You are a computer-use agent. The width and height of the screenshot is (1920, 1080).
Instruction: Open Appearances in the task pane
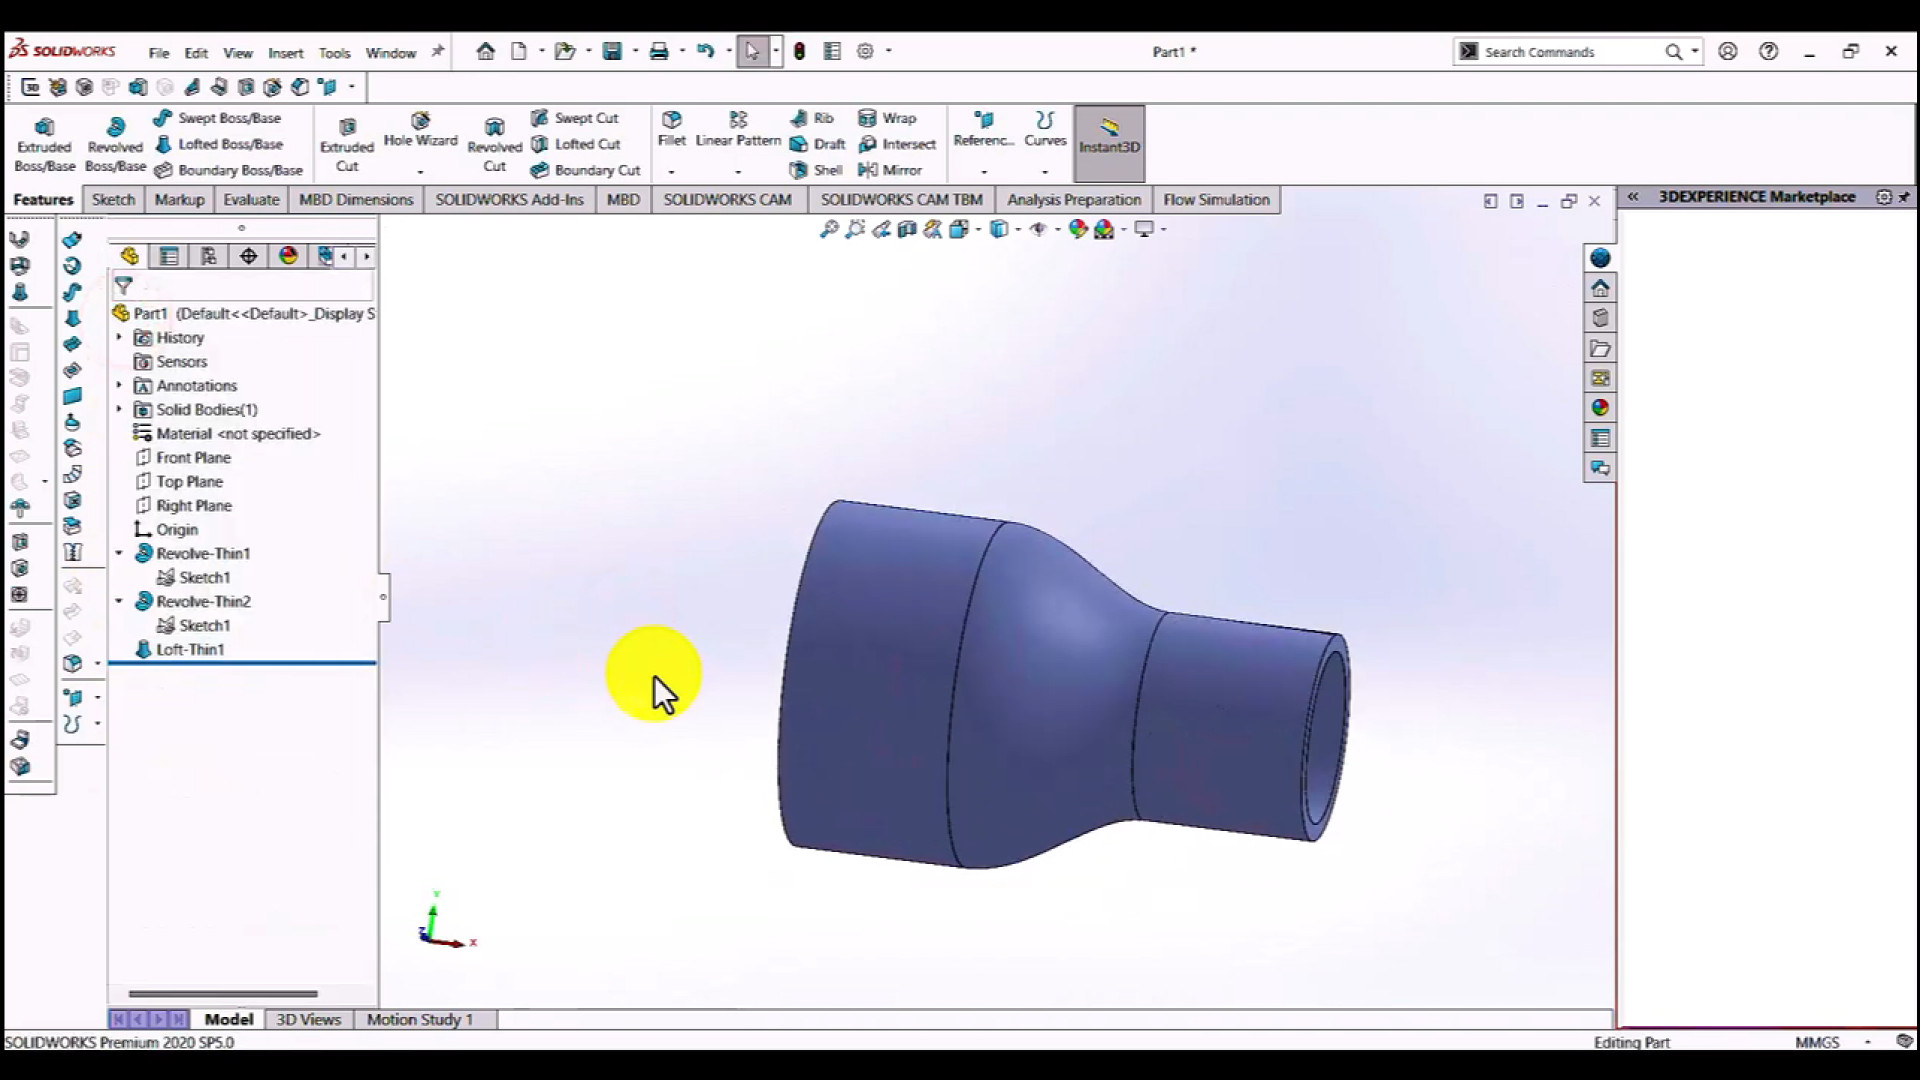1600,408
